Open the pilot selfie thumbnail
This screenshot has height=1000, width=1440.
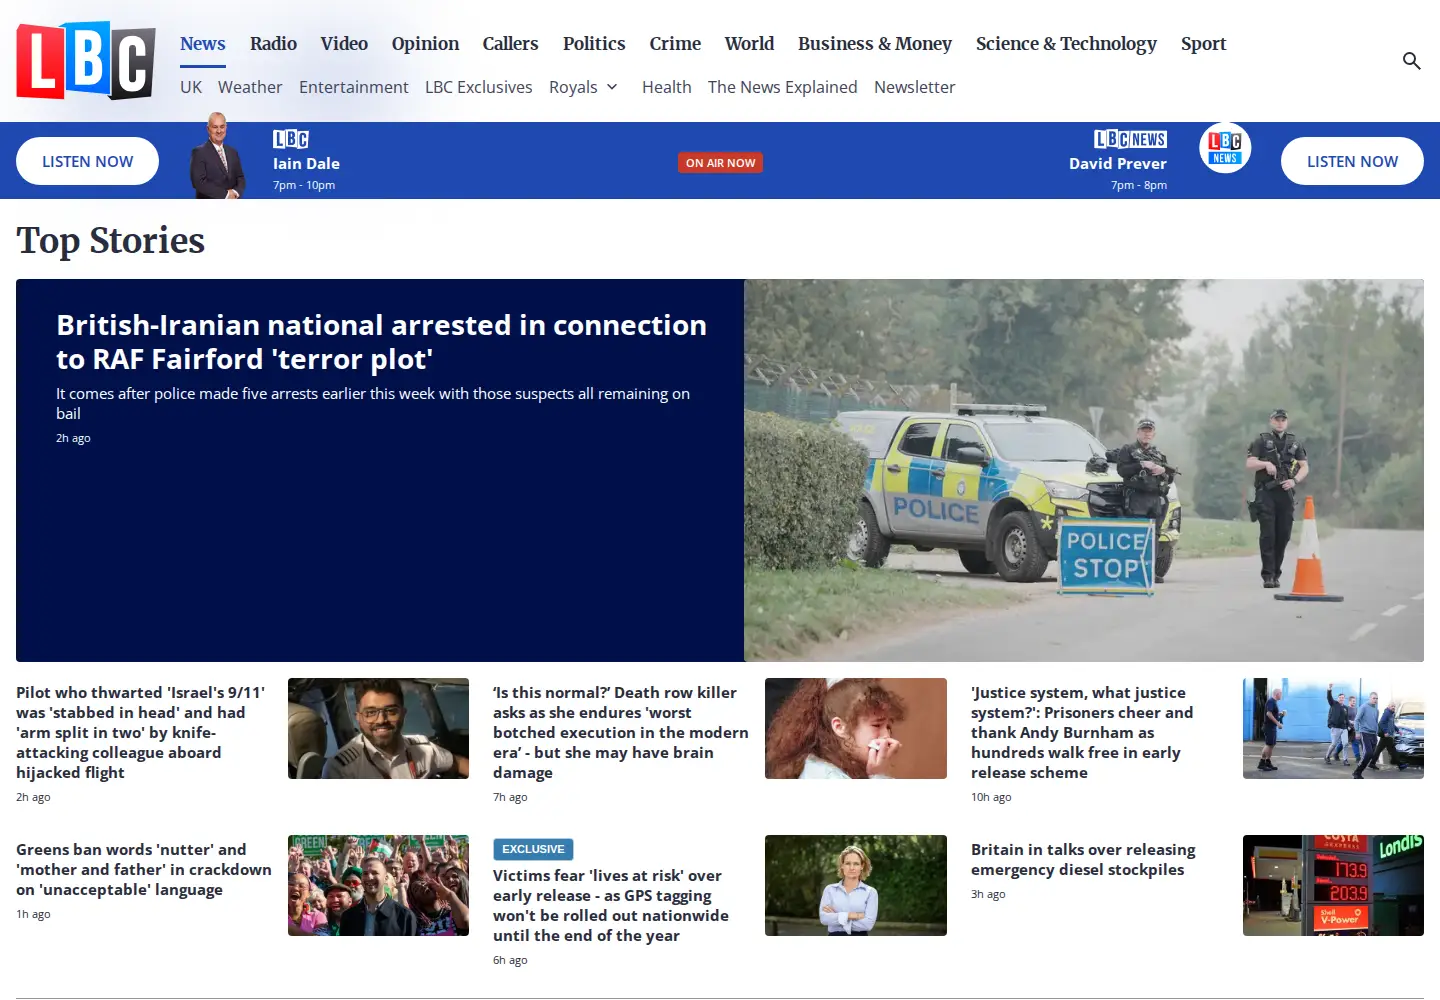[378, 728]
